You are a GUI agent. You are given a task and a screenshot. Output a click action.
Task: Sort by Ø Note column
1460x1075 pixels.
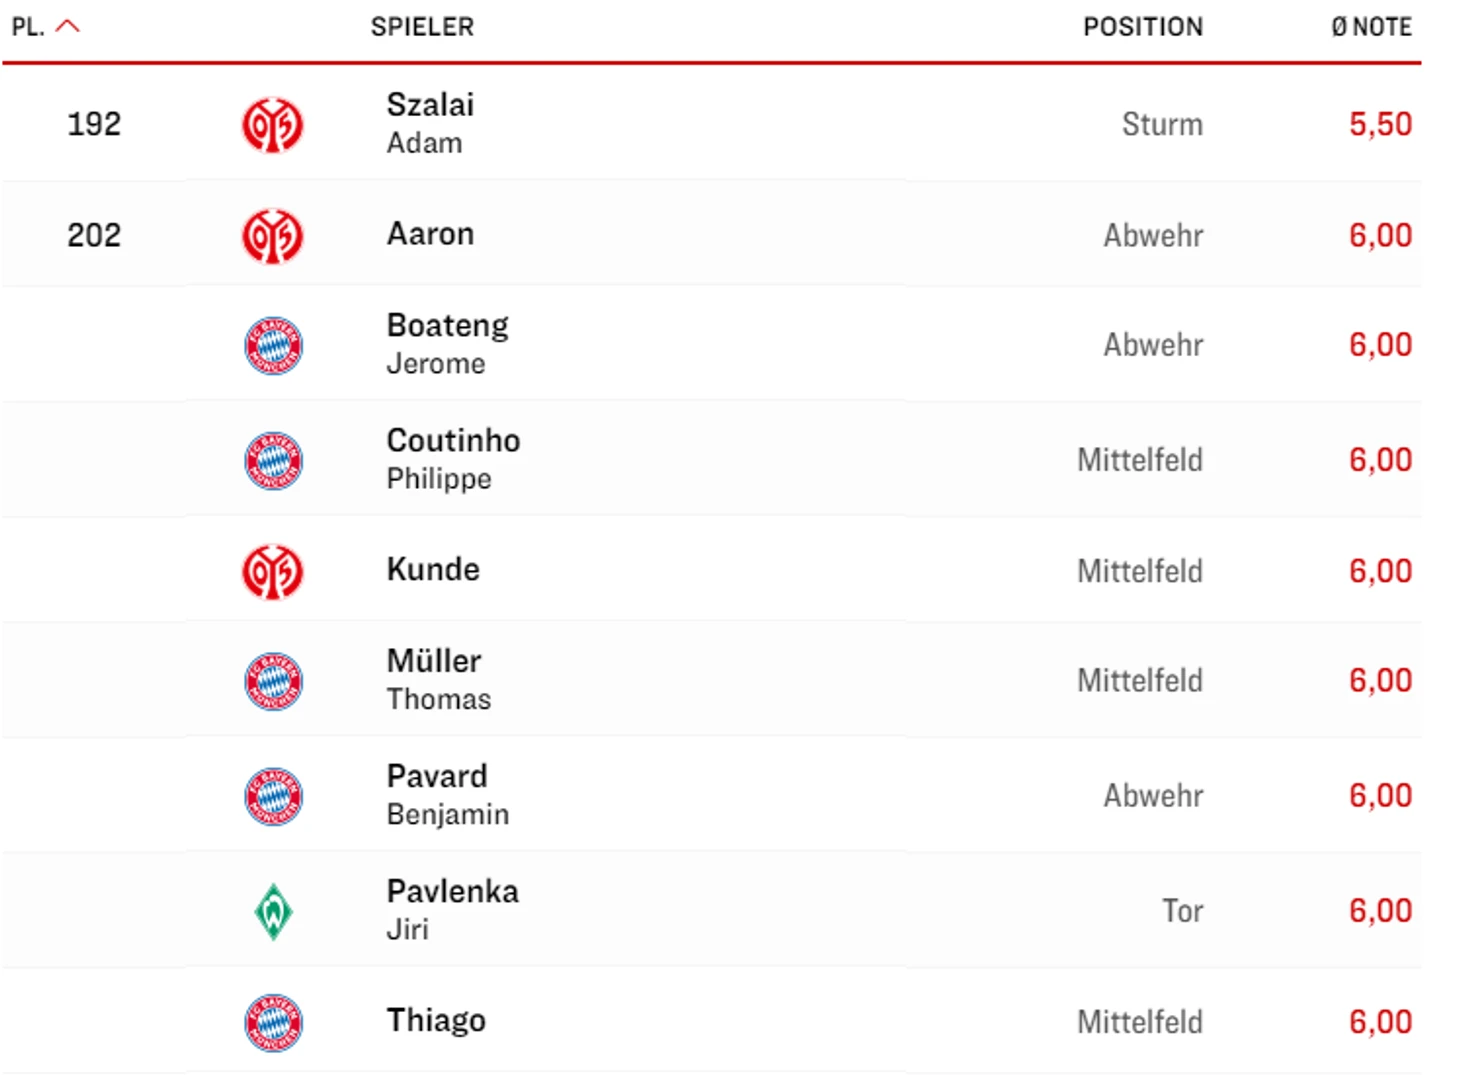pyautogui.click(x=1371, y=27)
